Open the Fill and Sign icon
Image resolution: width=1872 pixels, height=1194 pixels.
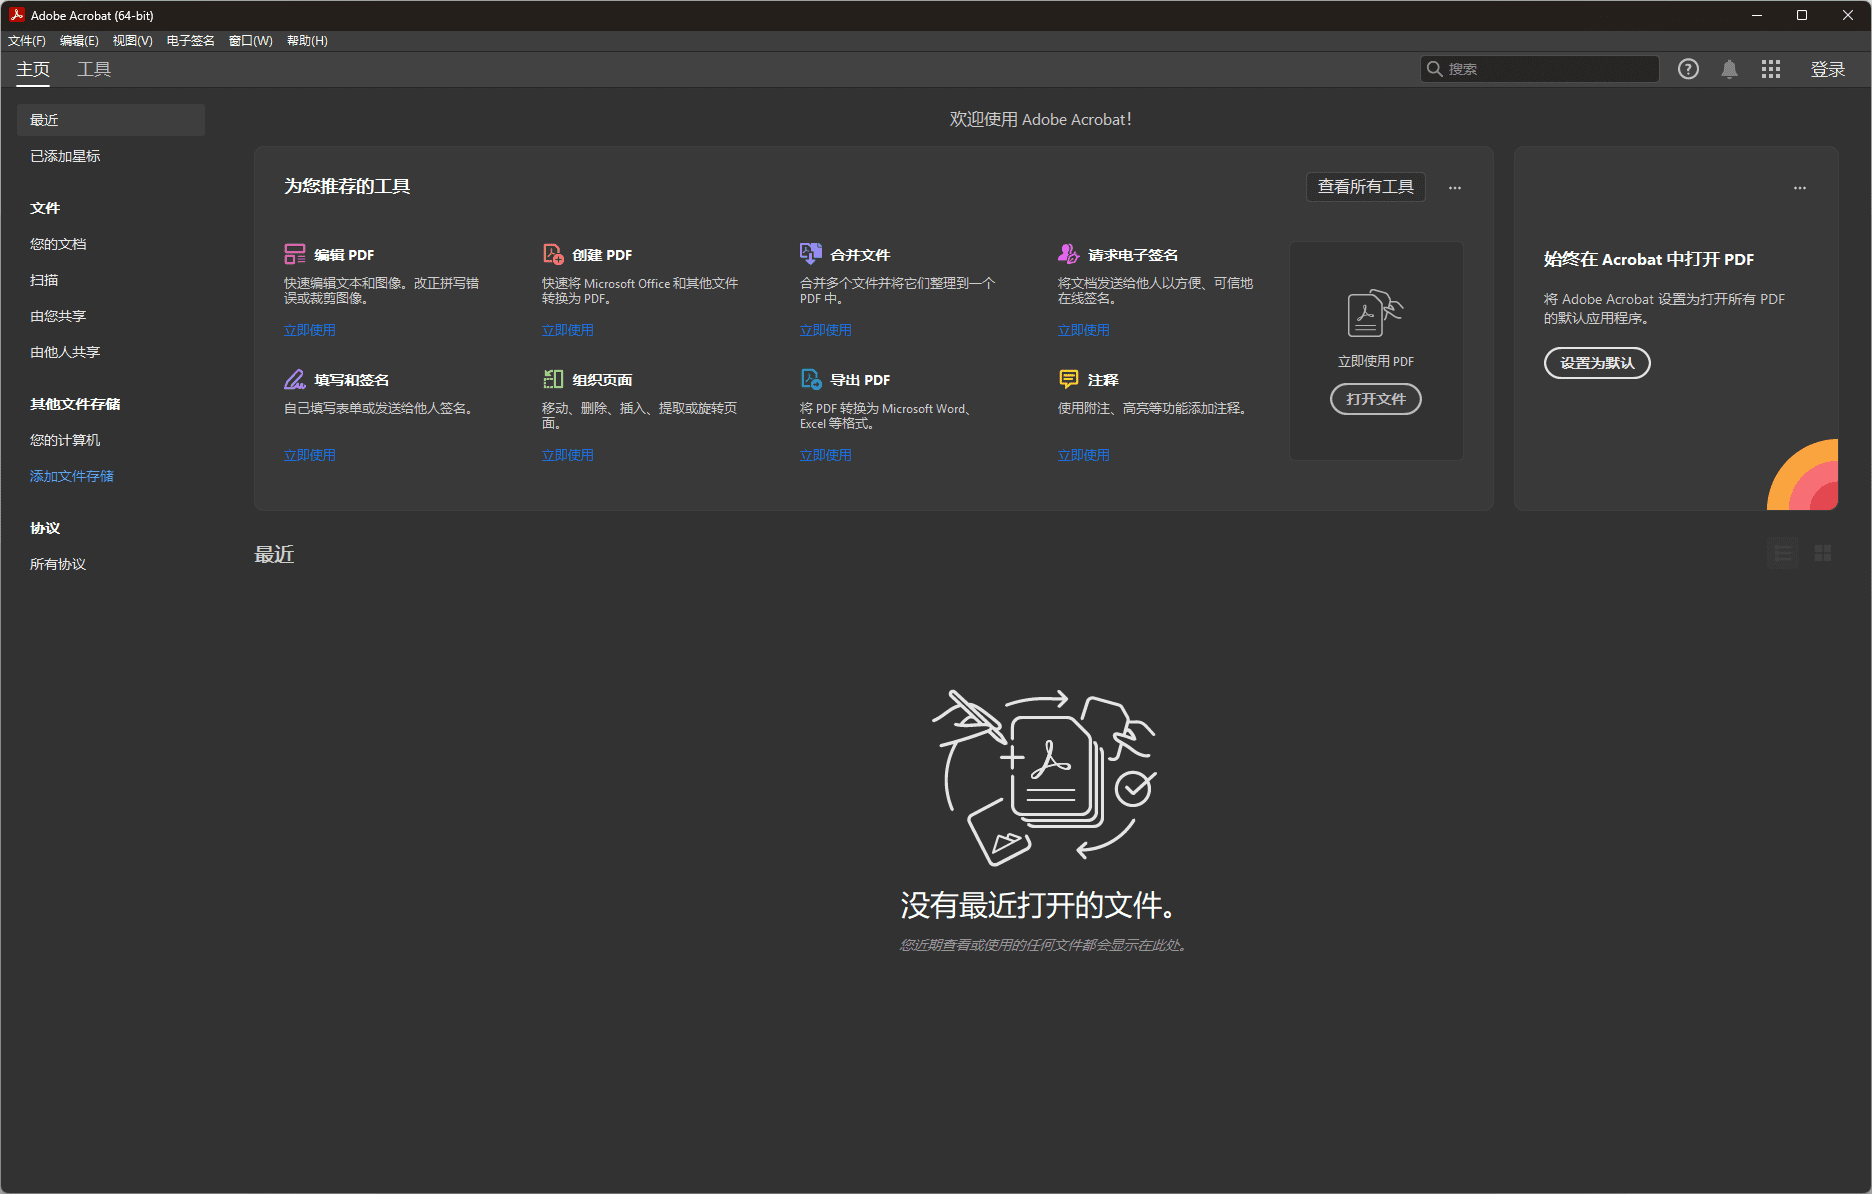pos(294,379)
